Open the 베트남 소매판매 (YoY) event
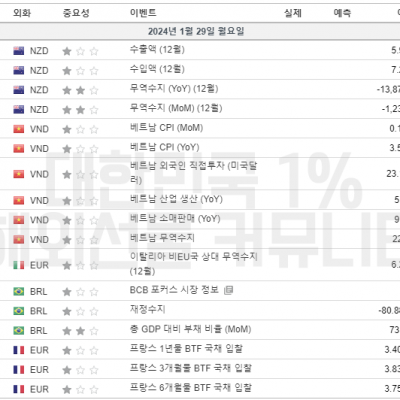Screen dimensions: 400x400 [x=175, y=219]
